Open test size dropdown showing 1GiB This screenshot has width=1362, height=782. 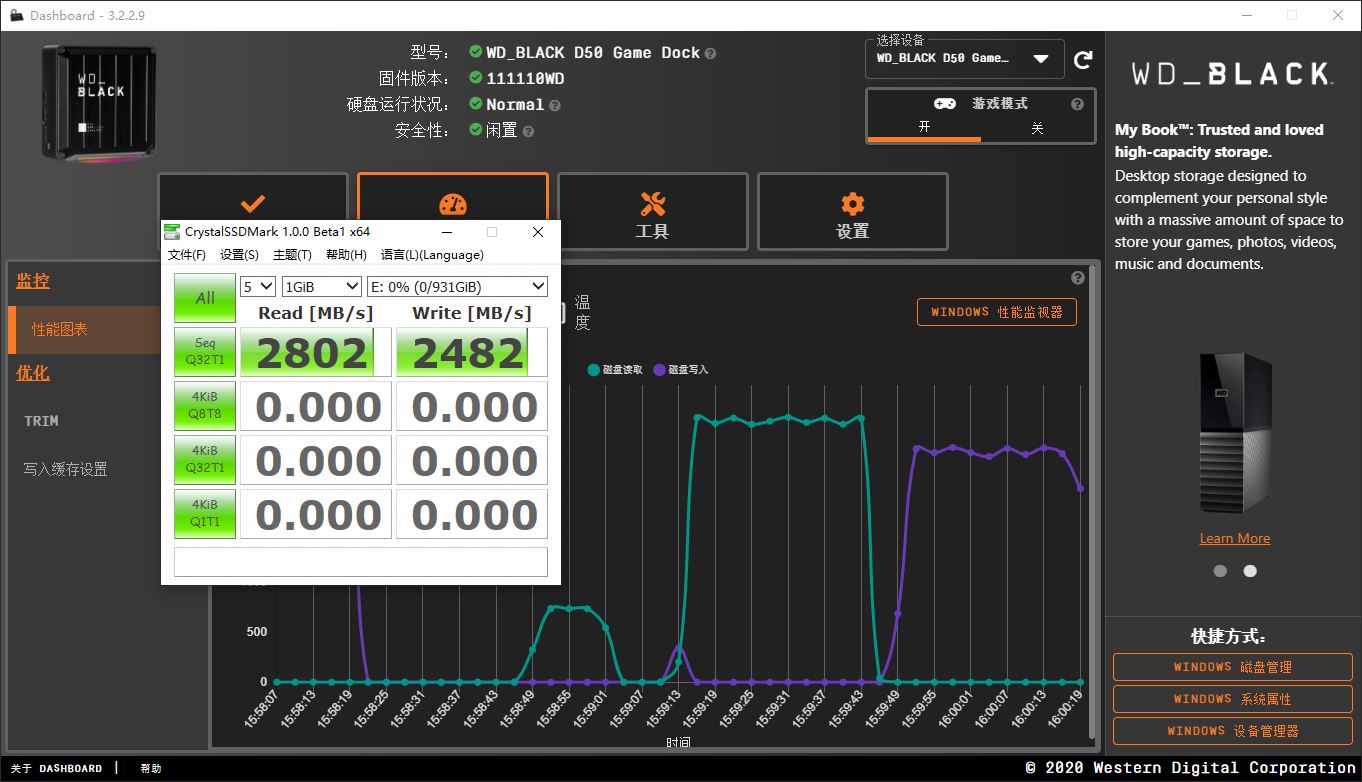click(322, 286)
